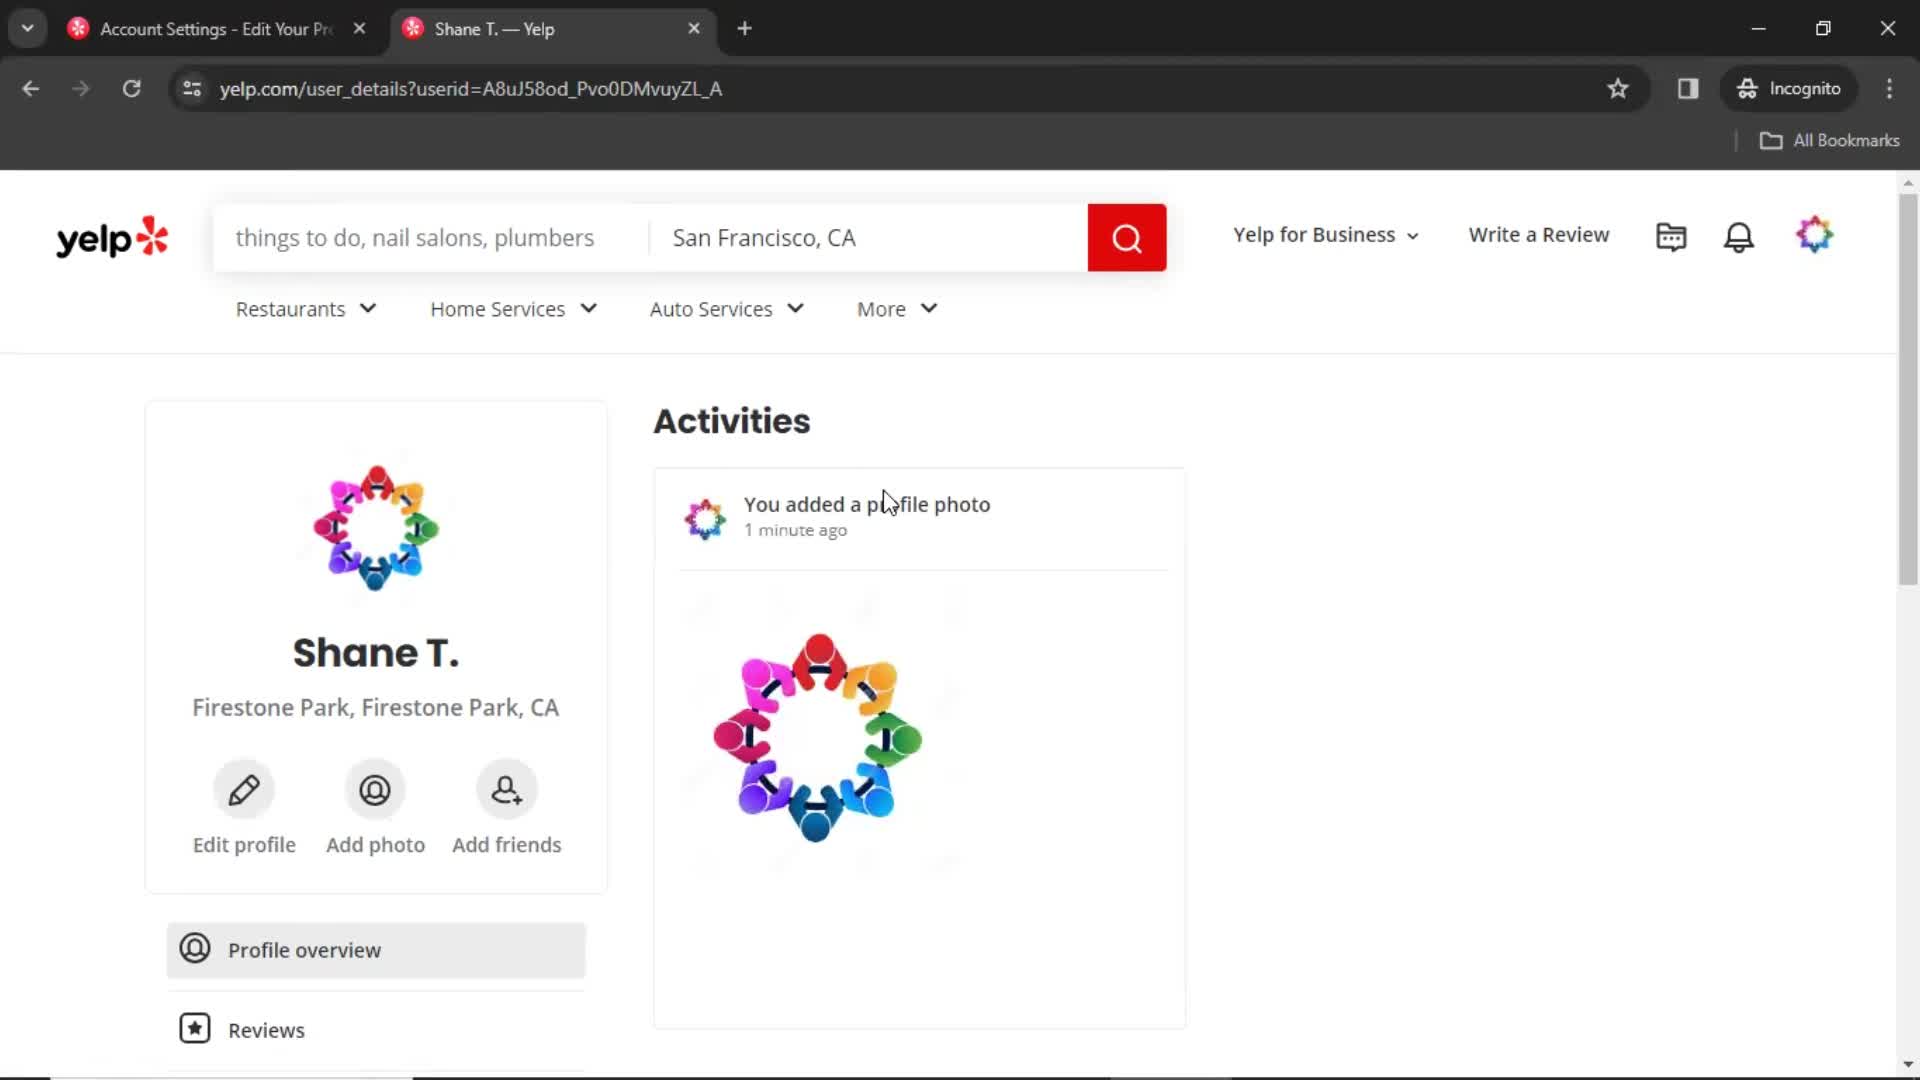This screenshot has height=1080, width=1920.
Task: Click the Edit profile icon
Action: 244,789
